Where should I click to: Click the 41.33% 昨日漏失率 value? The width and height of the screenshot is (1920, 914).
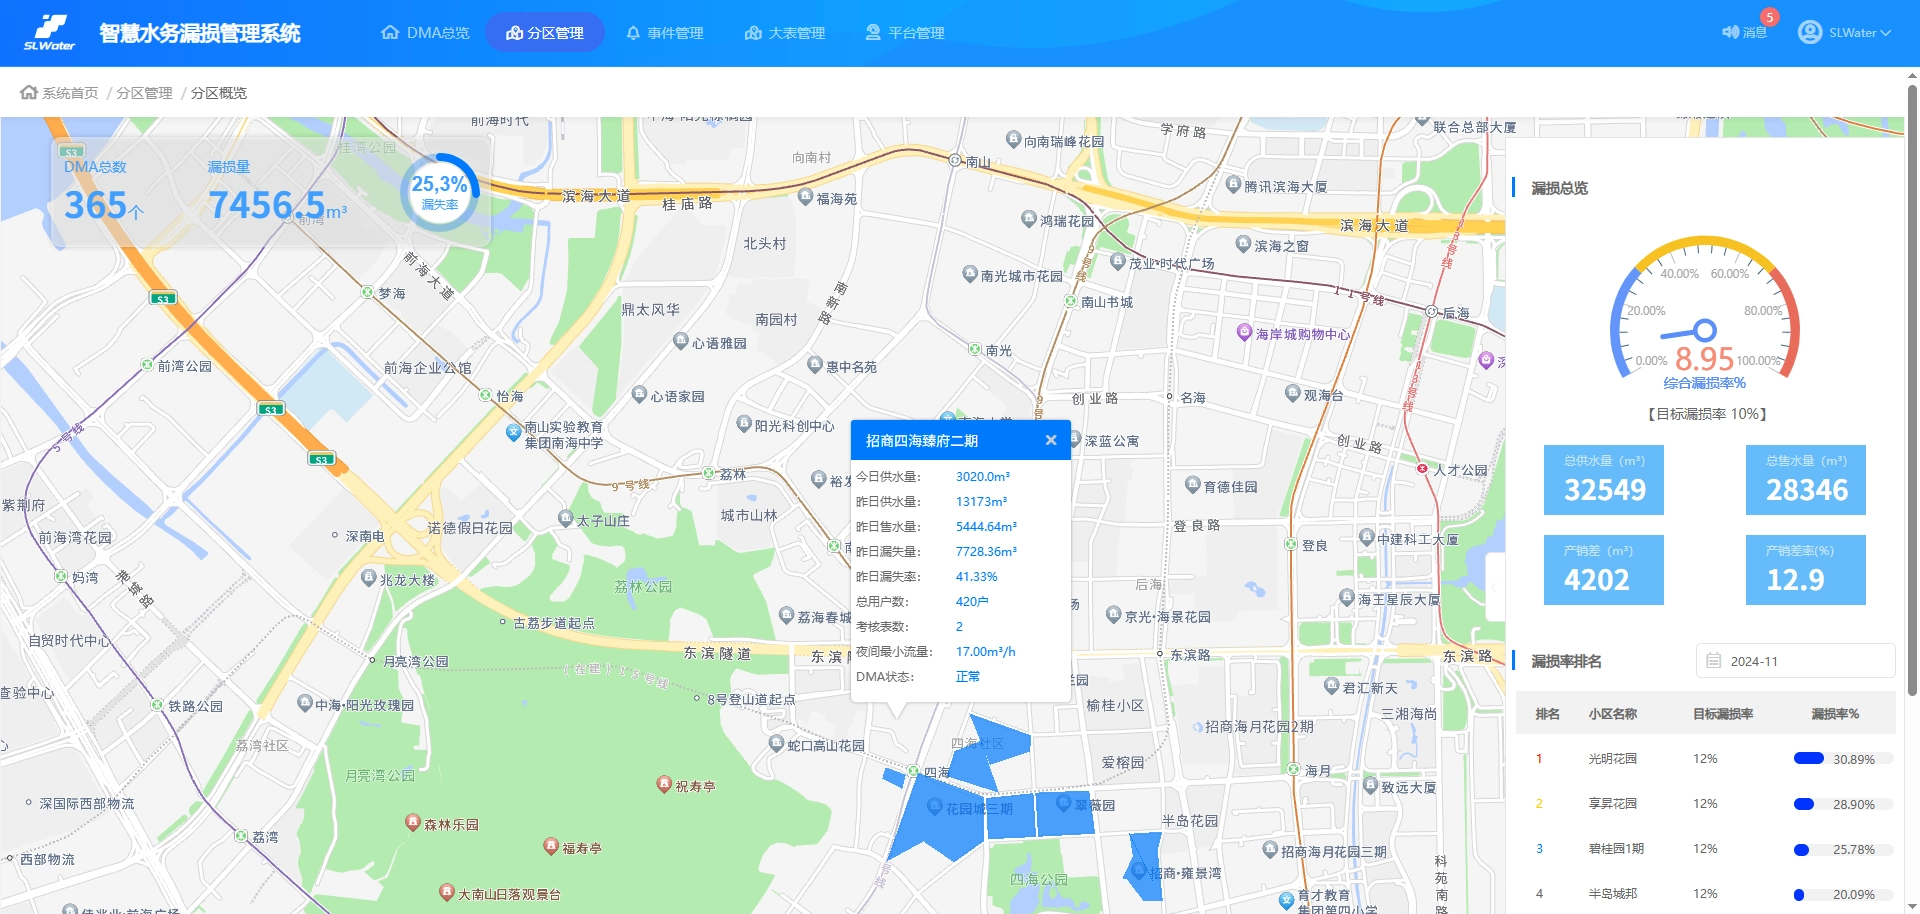pyautogui.click(x=976, y=577)
